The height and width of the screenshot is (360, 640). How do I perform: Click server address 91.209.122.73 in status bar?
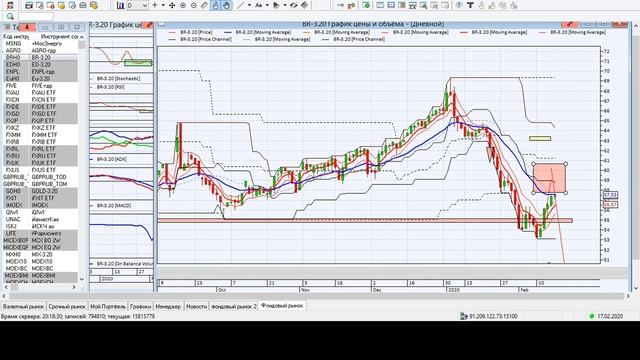493,316
